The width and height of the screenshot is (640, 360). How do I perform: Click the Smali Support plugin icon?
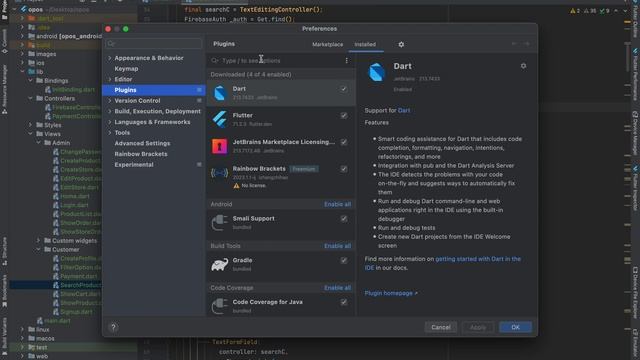click(220, 223)
